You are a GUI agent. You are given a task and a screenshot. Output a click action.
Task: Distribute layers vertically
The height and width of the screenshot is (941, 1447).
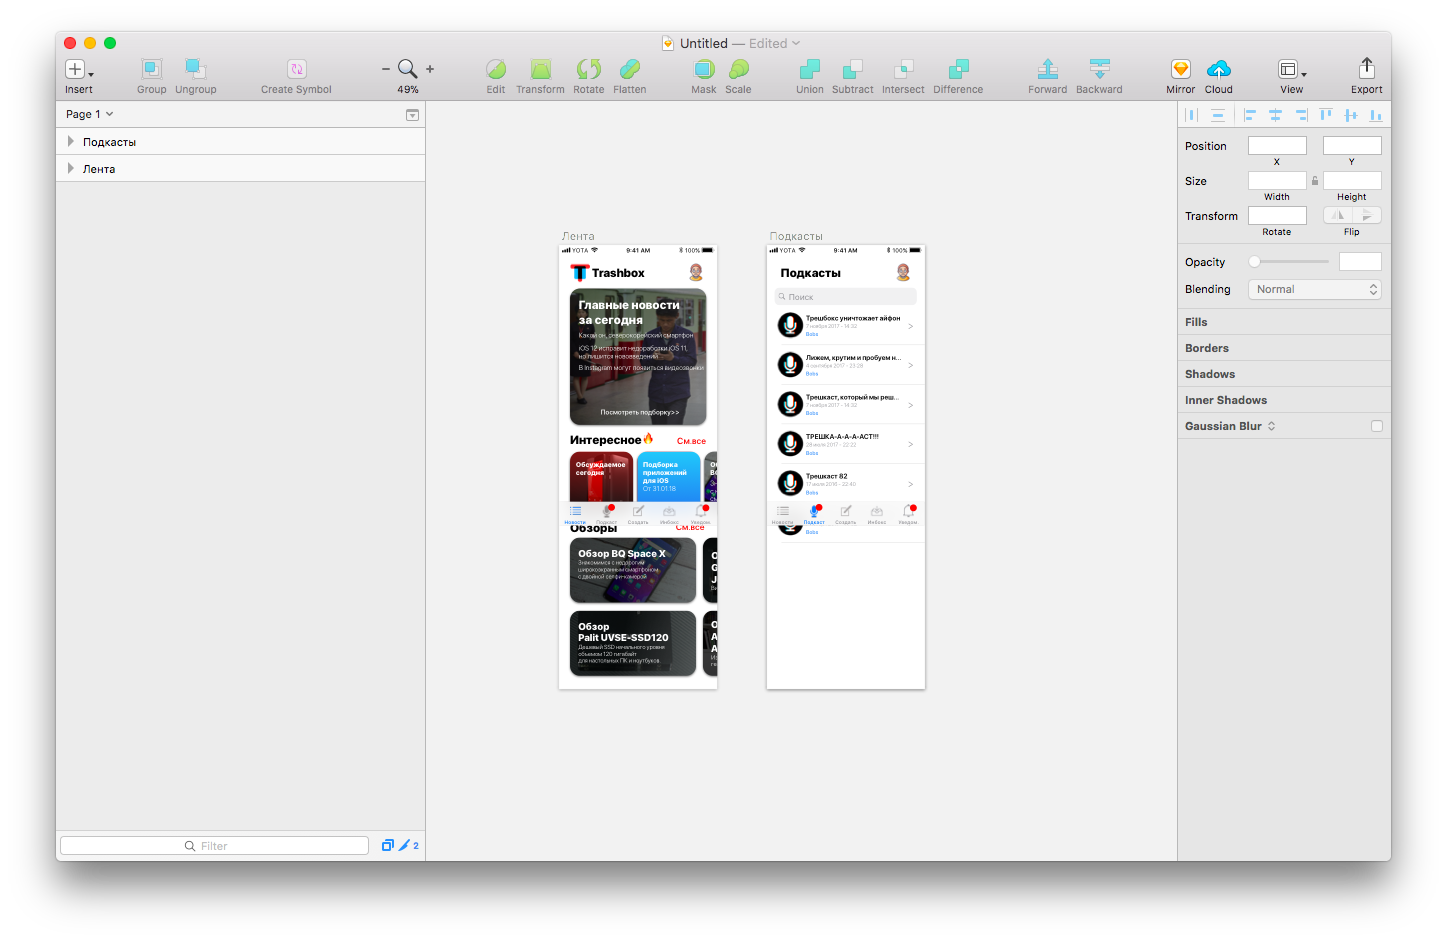click(x=1218, y=115)
